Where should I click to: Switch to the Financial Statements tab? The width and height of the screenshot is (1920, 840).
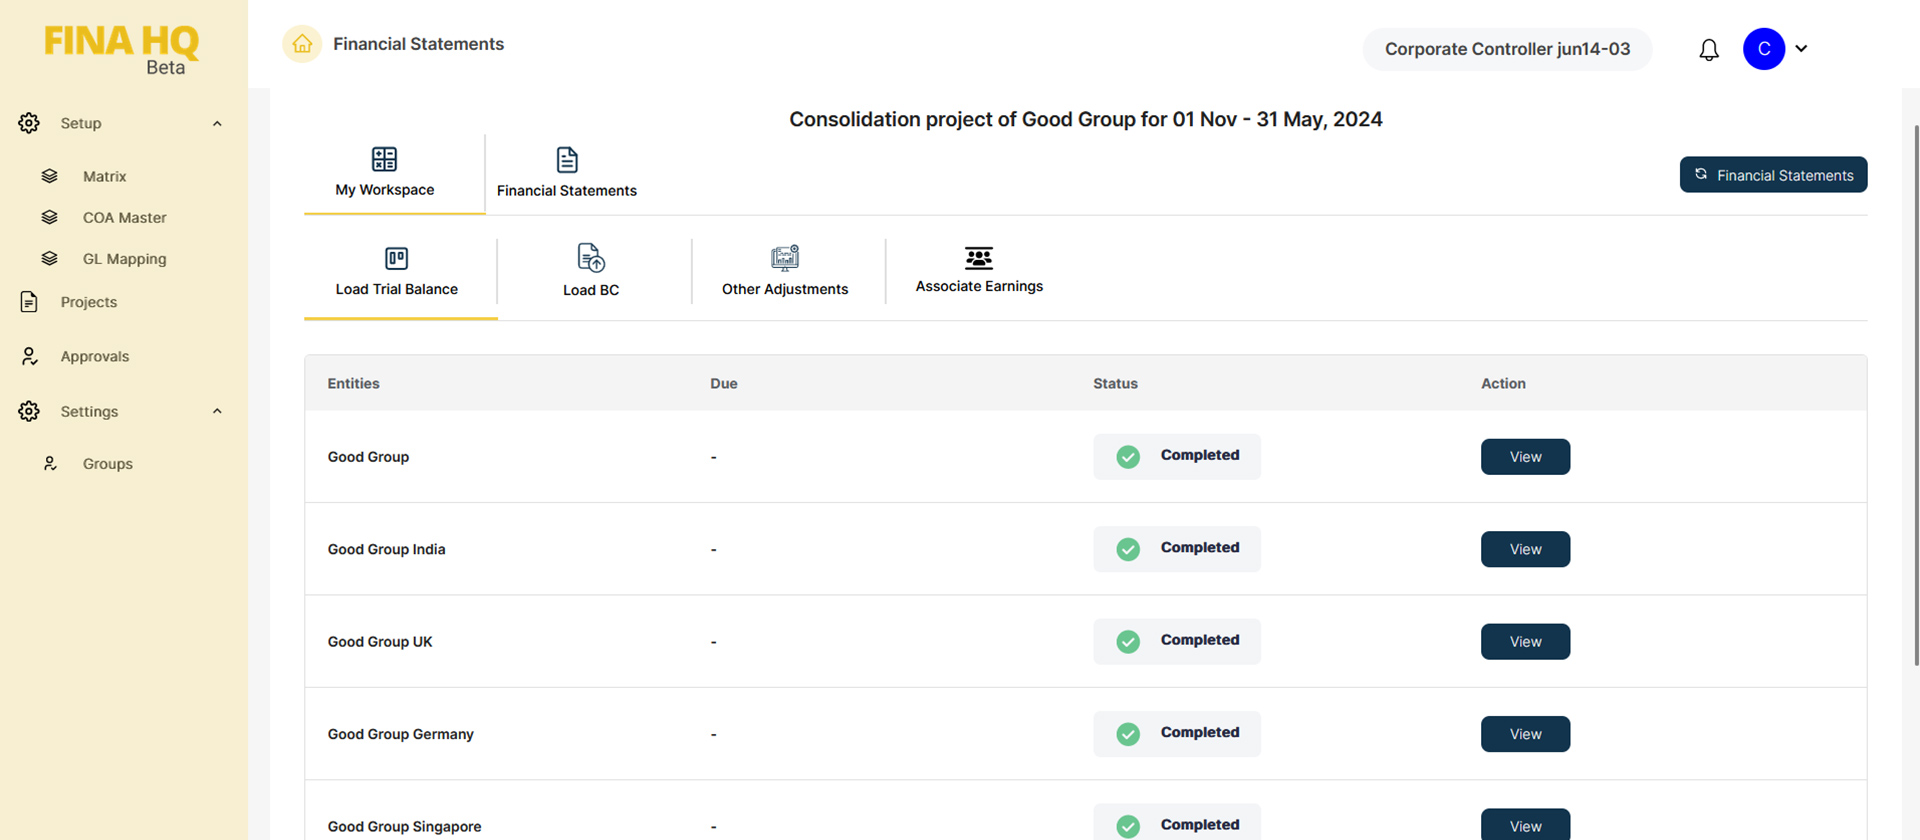click(566, 174)
